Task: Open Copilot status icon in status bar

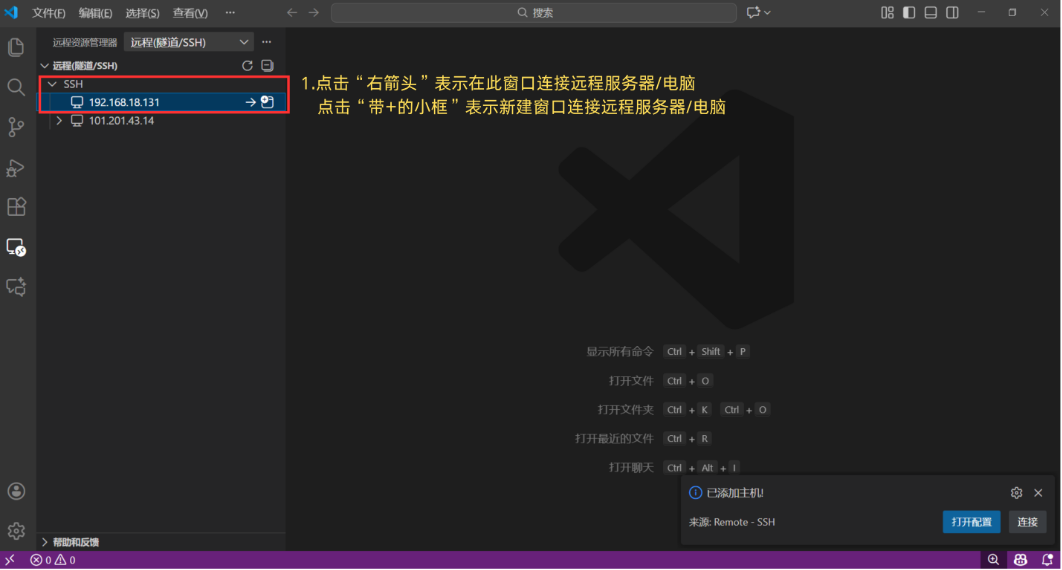Action: click(1020, 560)
